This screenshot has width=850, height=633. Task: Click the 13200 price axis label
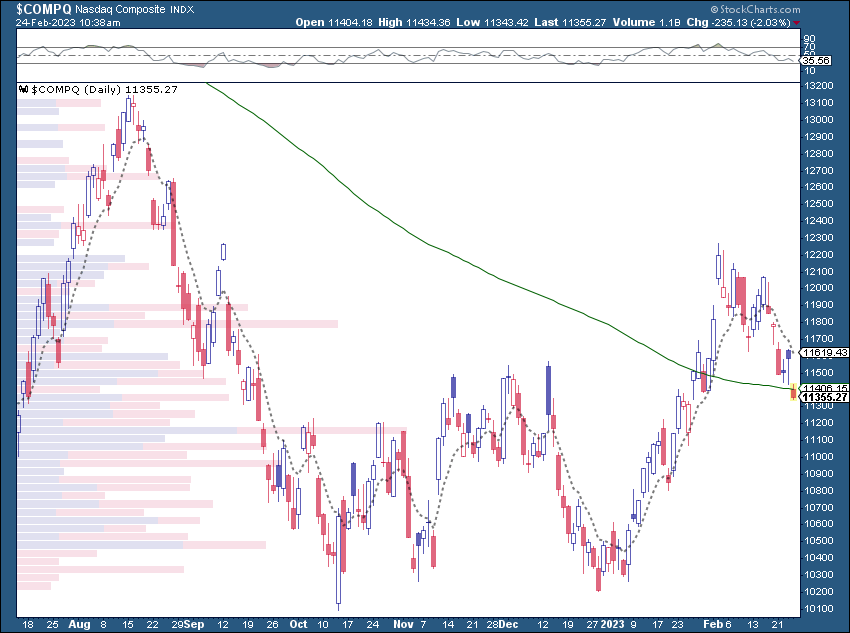[x=819, y=86]
